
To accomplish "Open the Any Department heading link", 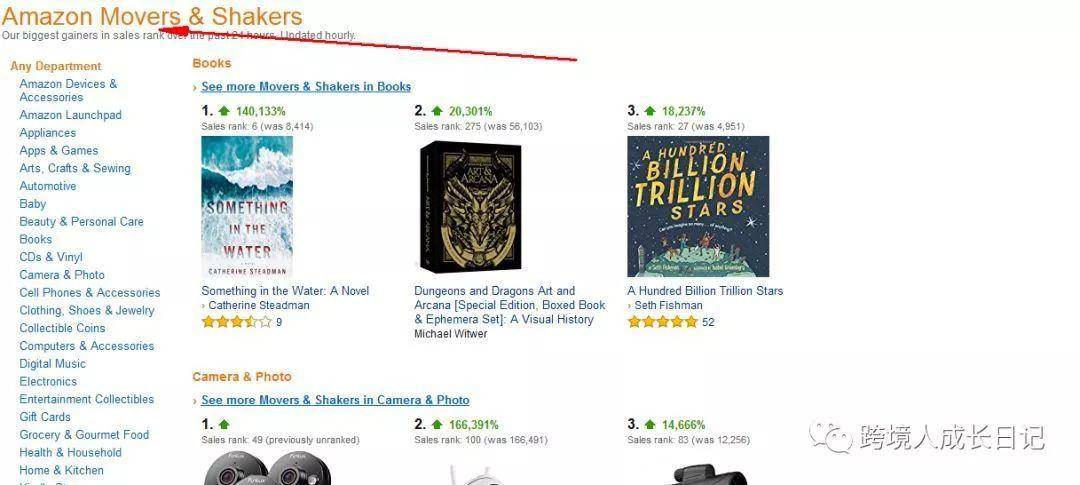I will pos(56,66).
